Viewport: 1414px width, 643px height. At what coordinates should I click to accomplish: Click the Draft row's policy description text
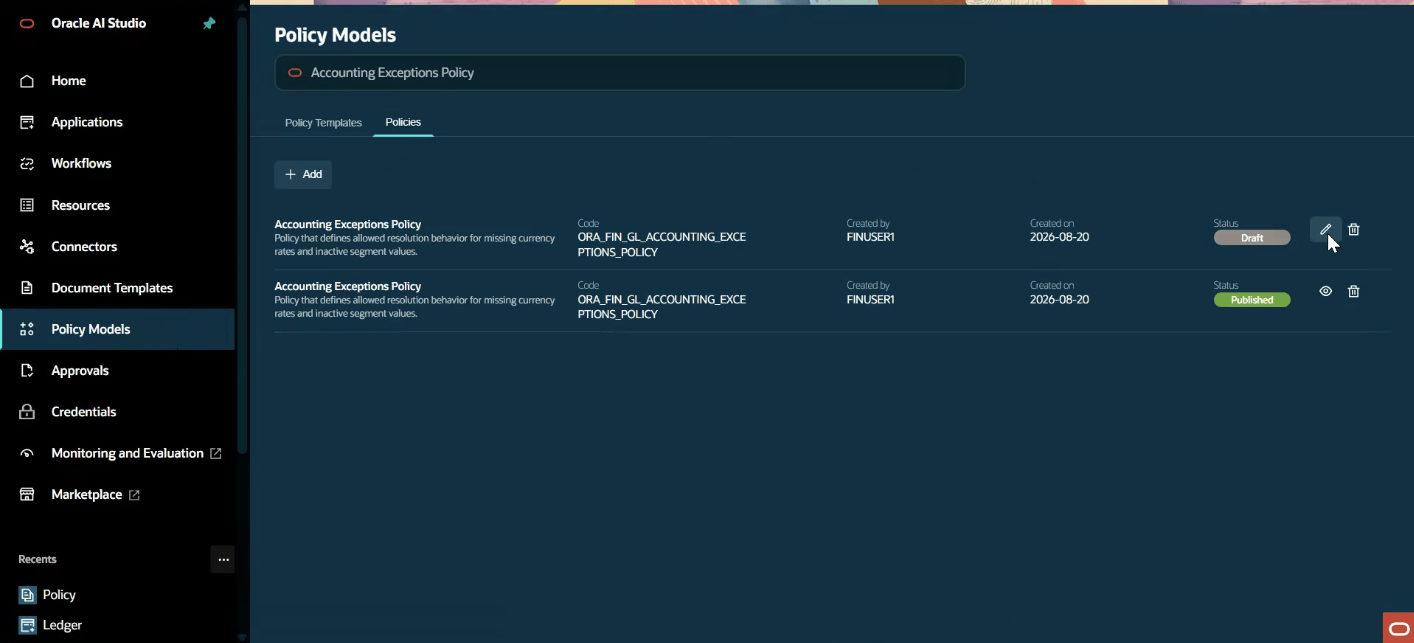point(415,245)
